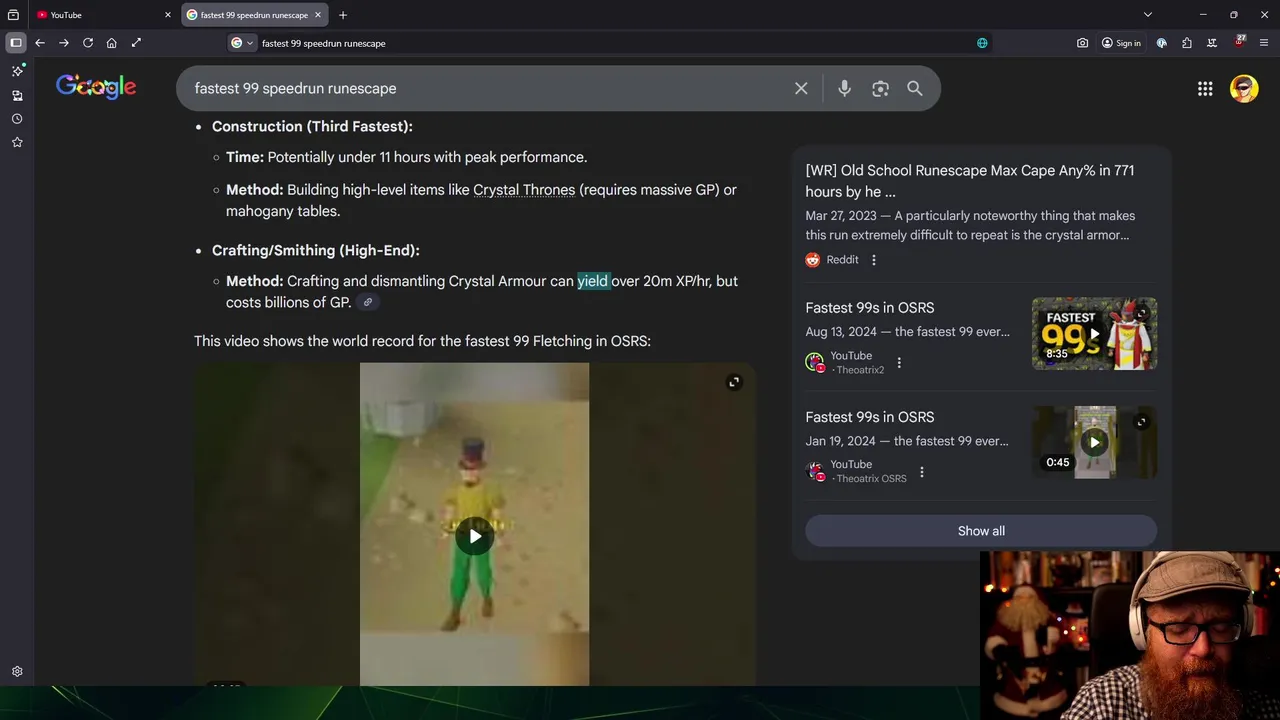Open the second sidebar icon below sparkle
The width and height of the screenshot is (1280, 720).
(x=17, y=95)
